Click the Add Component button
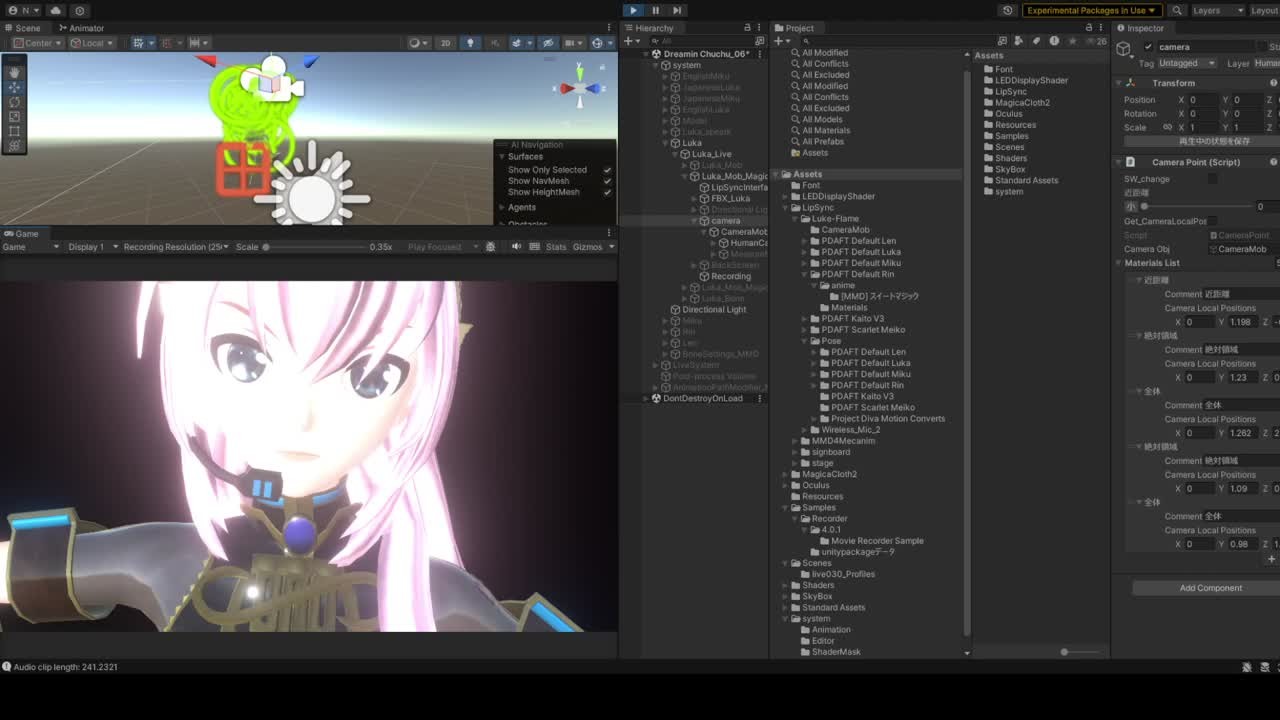Image resolution: width=1280 pixels, height=720 pixels. click(1210, 588)
